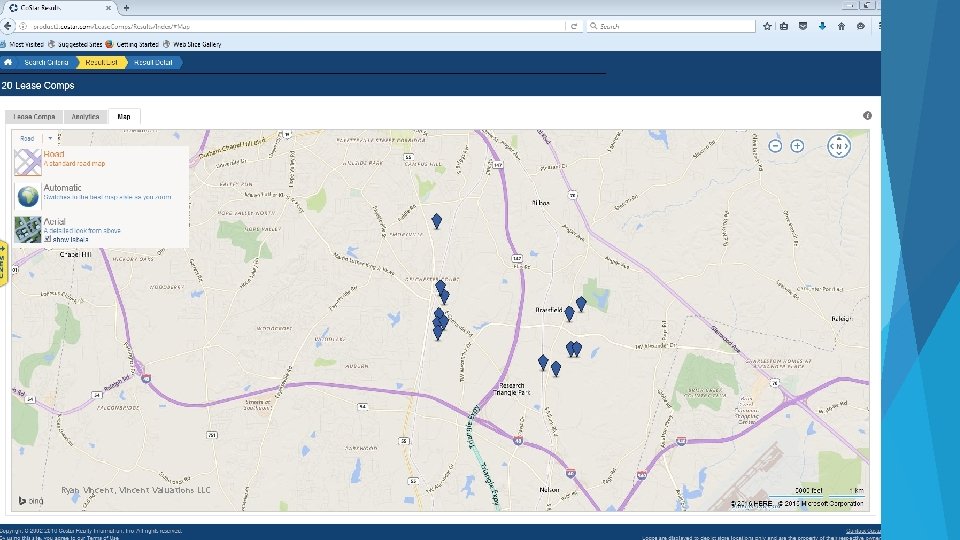Open the bookmarks library icon
The image size is (960, 540).
[784, 26]
